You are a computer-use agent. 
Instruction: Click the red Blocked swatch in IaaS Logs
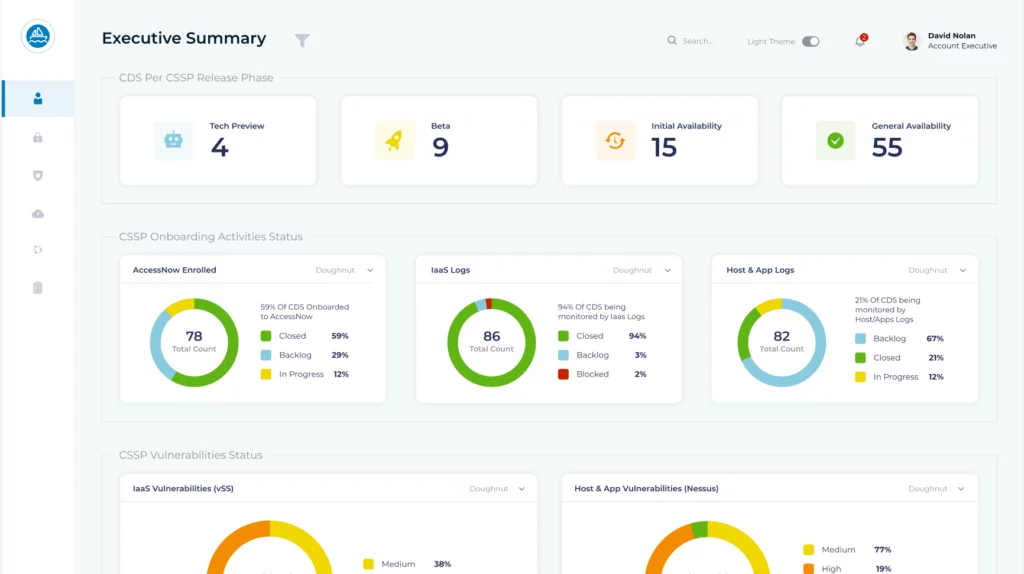click(x=563, y=374)
